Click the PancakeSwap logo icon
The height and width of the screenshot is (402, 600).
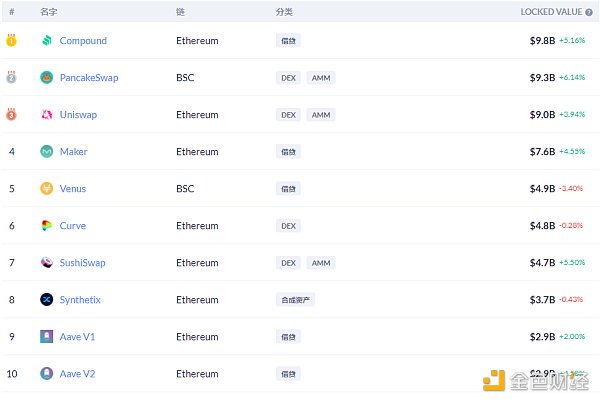47,78
